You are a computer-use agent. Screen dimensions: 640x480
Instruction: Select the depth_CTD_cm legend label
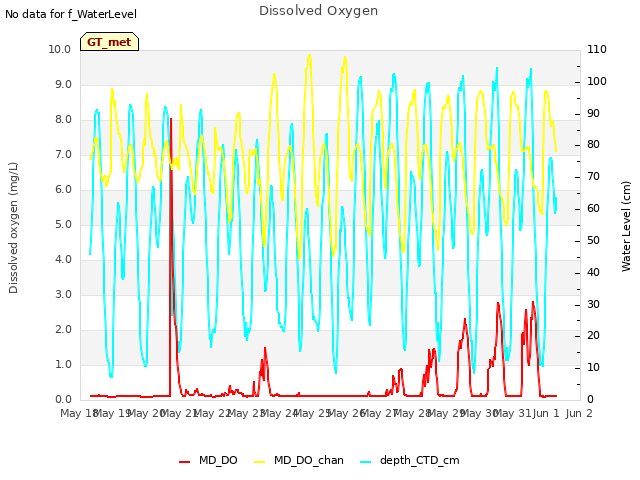[420, 460]
